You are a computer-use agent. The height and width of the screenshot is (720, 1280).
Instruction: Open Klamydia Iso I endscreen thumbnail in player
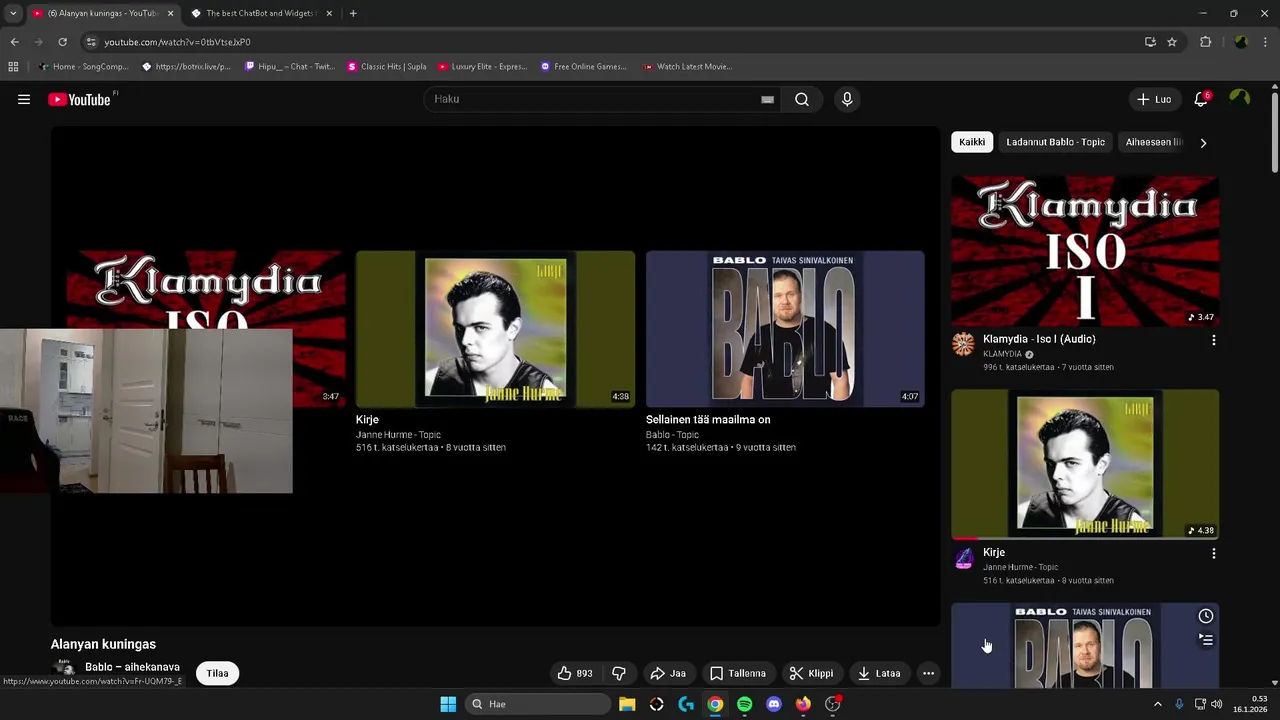click(206, 290)
